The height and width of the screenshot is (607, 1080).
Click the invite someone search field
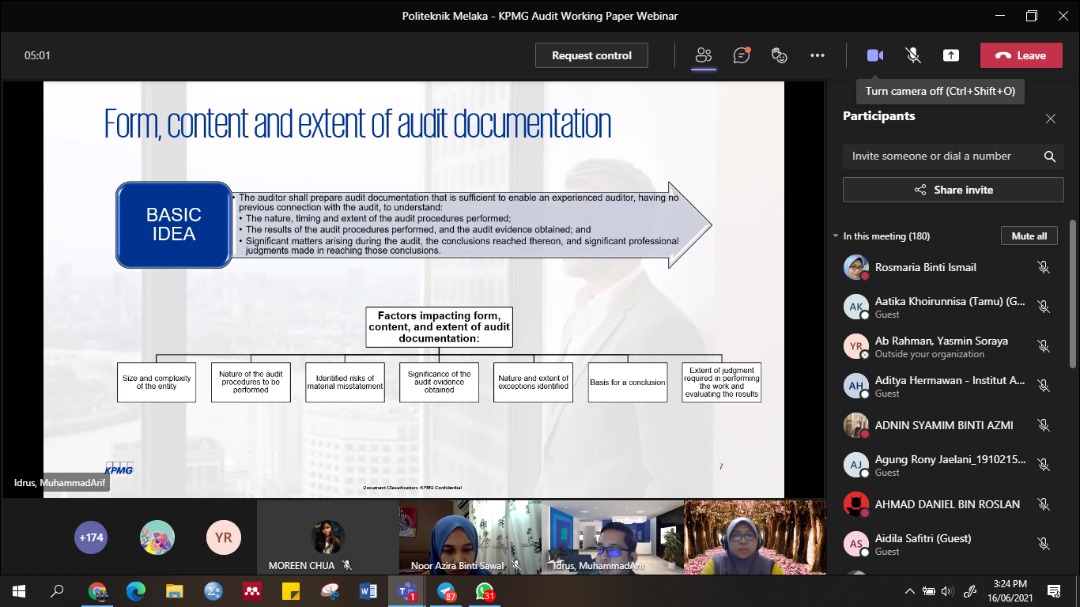click(x=953, y=156)
